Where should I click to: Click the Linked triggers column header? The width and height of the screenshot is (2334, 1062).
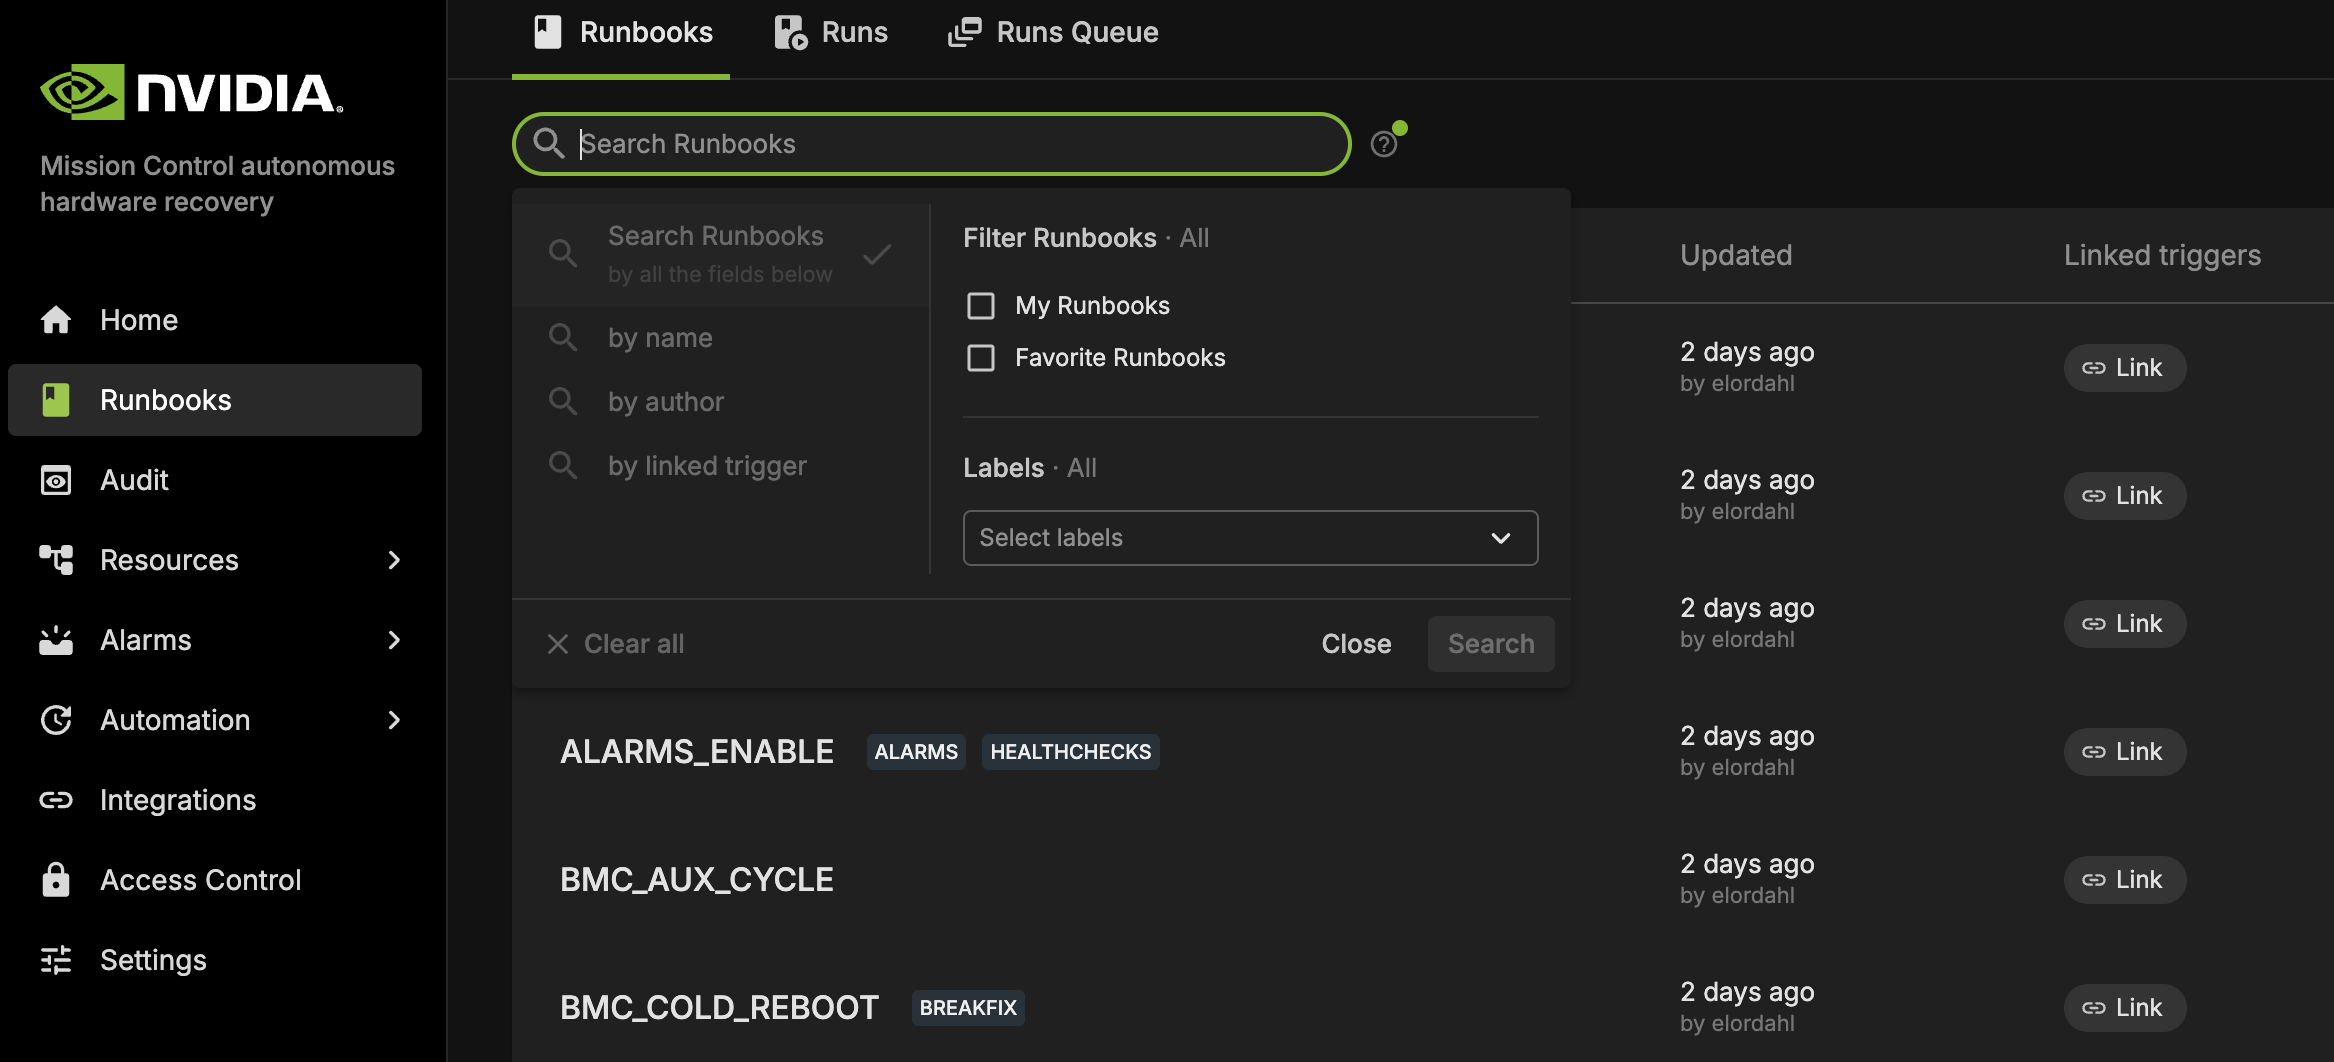(x=2162, y=255)
